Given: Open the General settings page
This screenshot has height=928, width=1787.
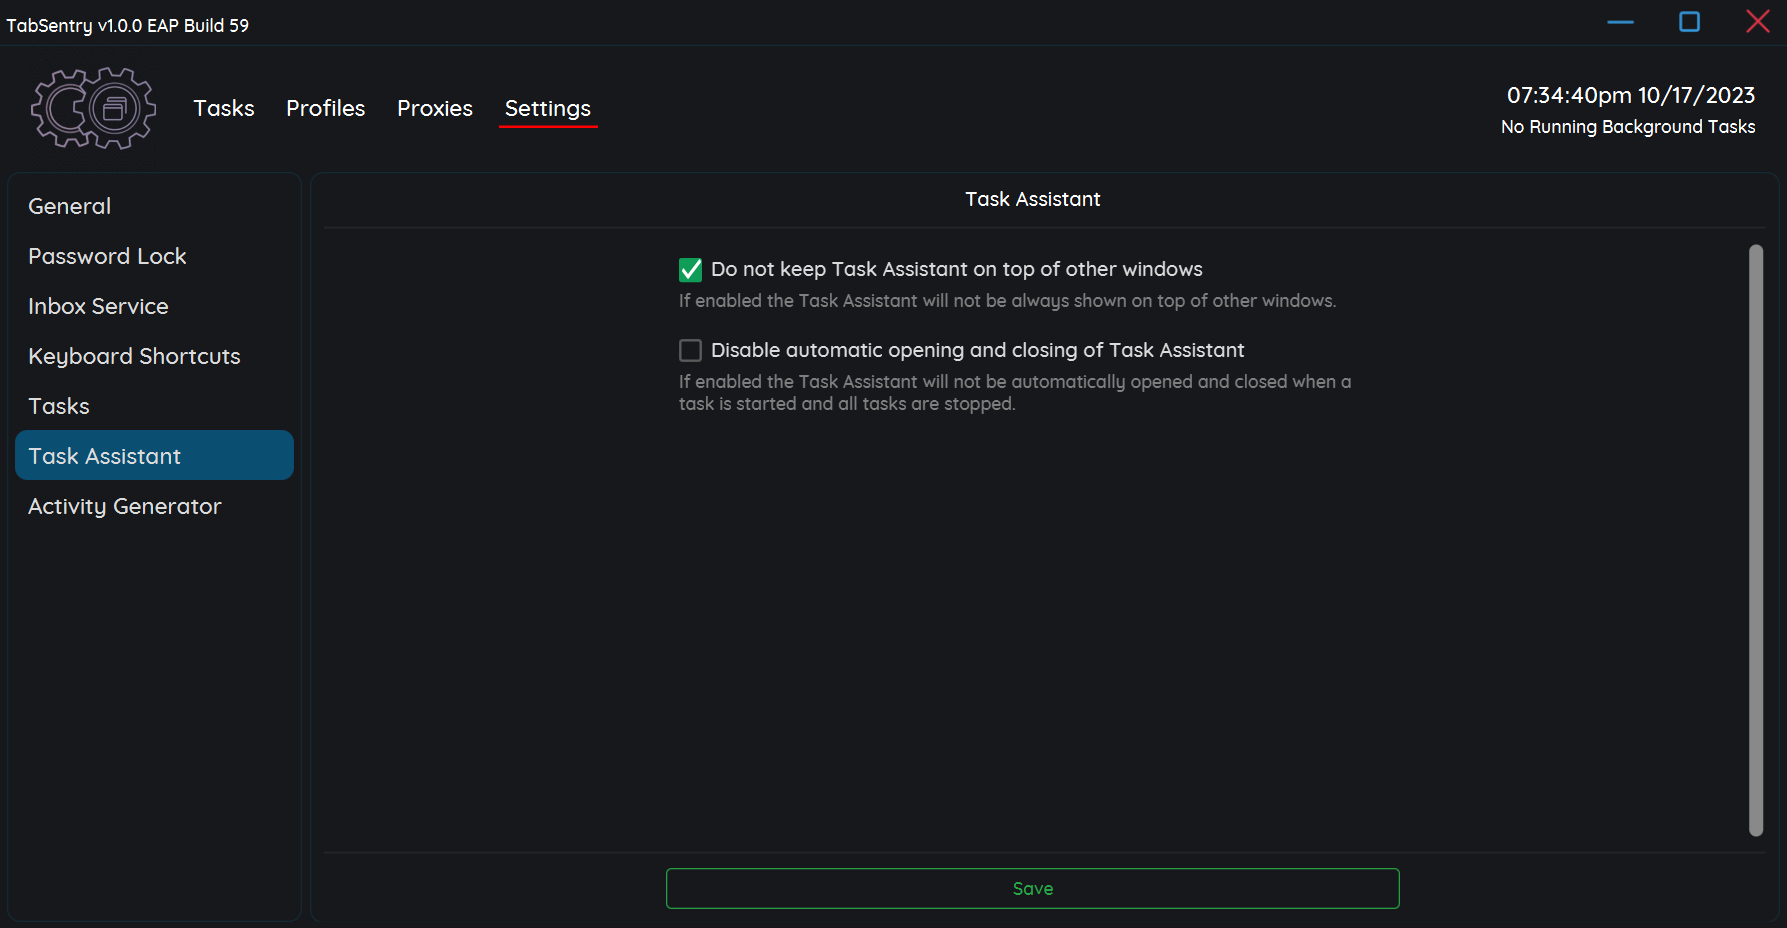Looking at the screenshot, I should point(69,206).
